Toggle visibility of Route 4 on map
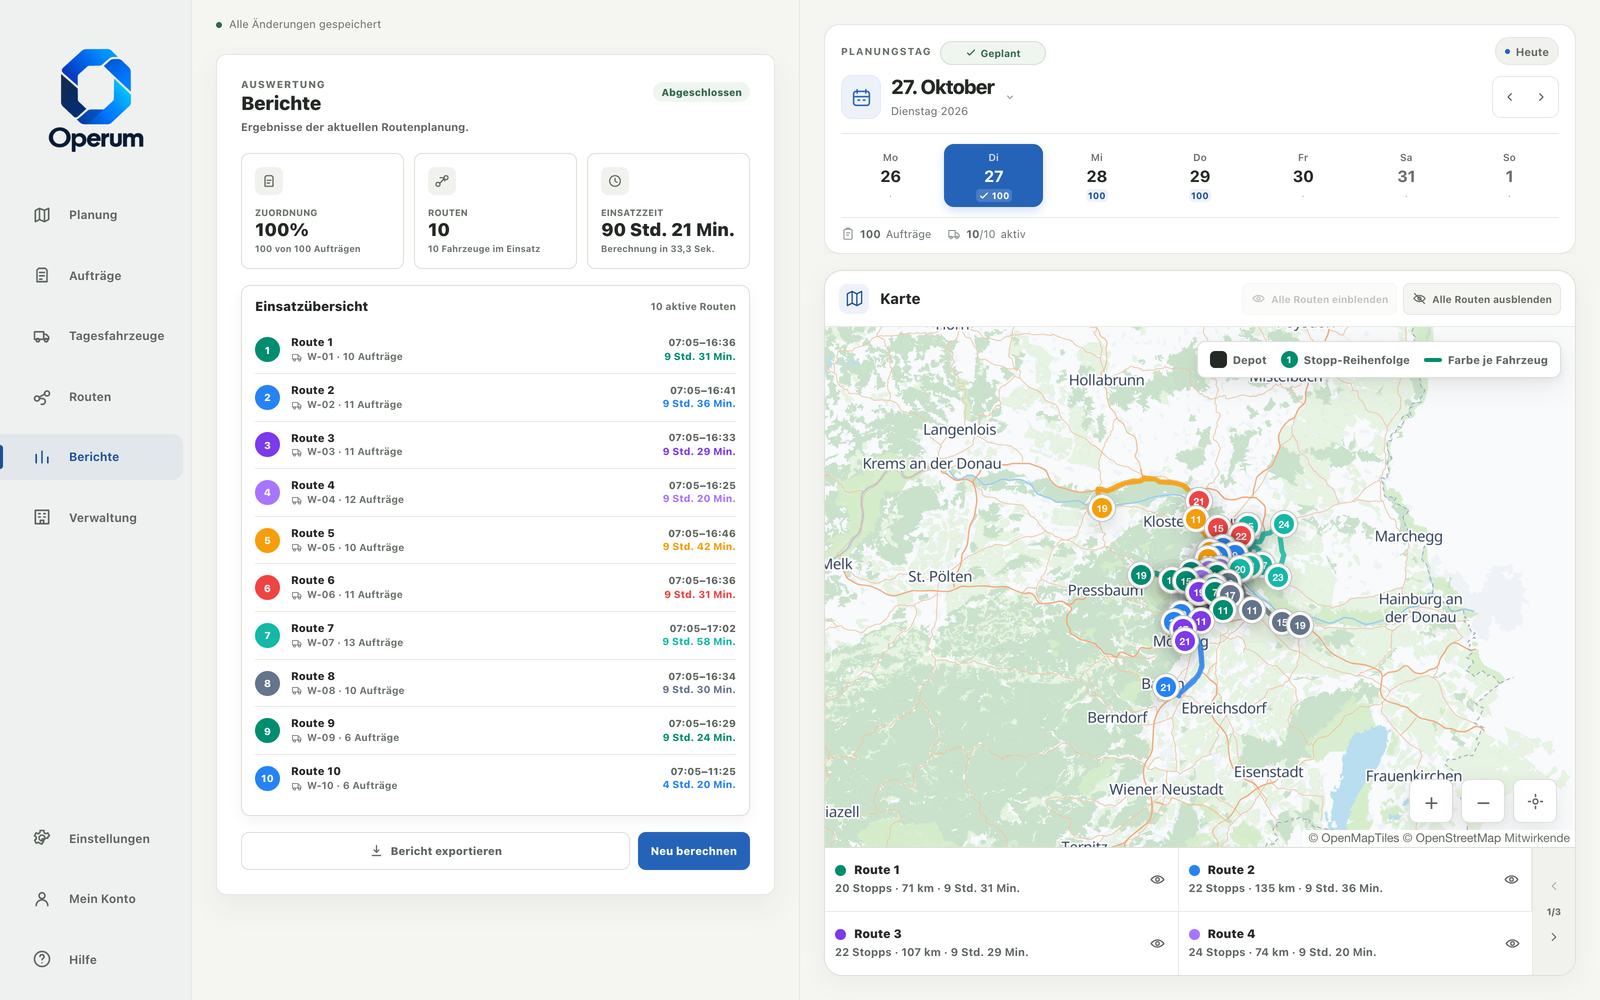This screenshot has width=1600, height=1000. 1511,943
